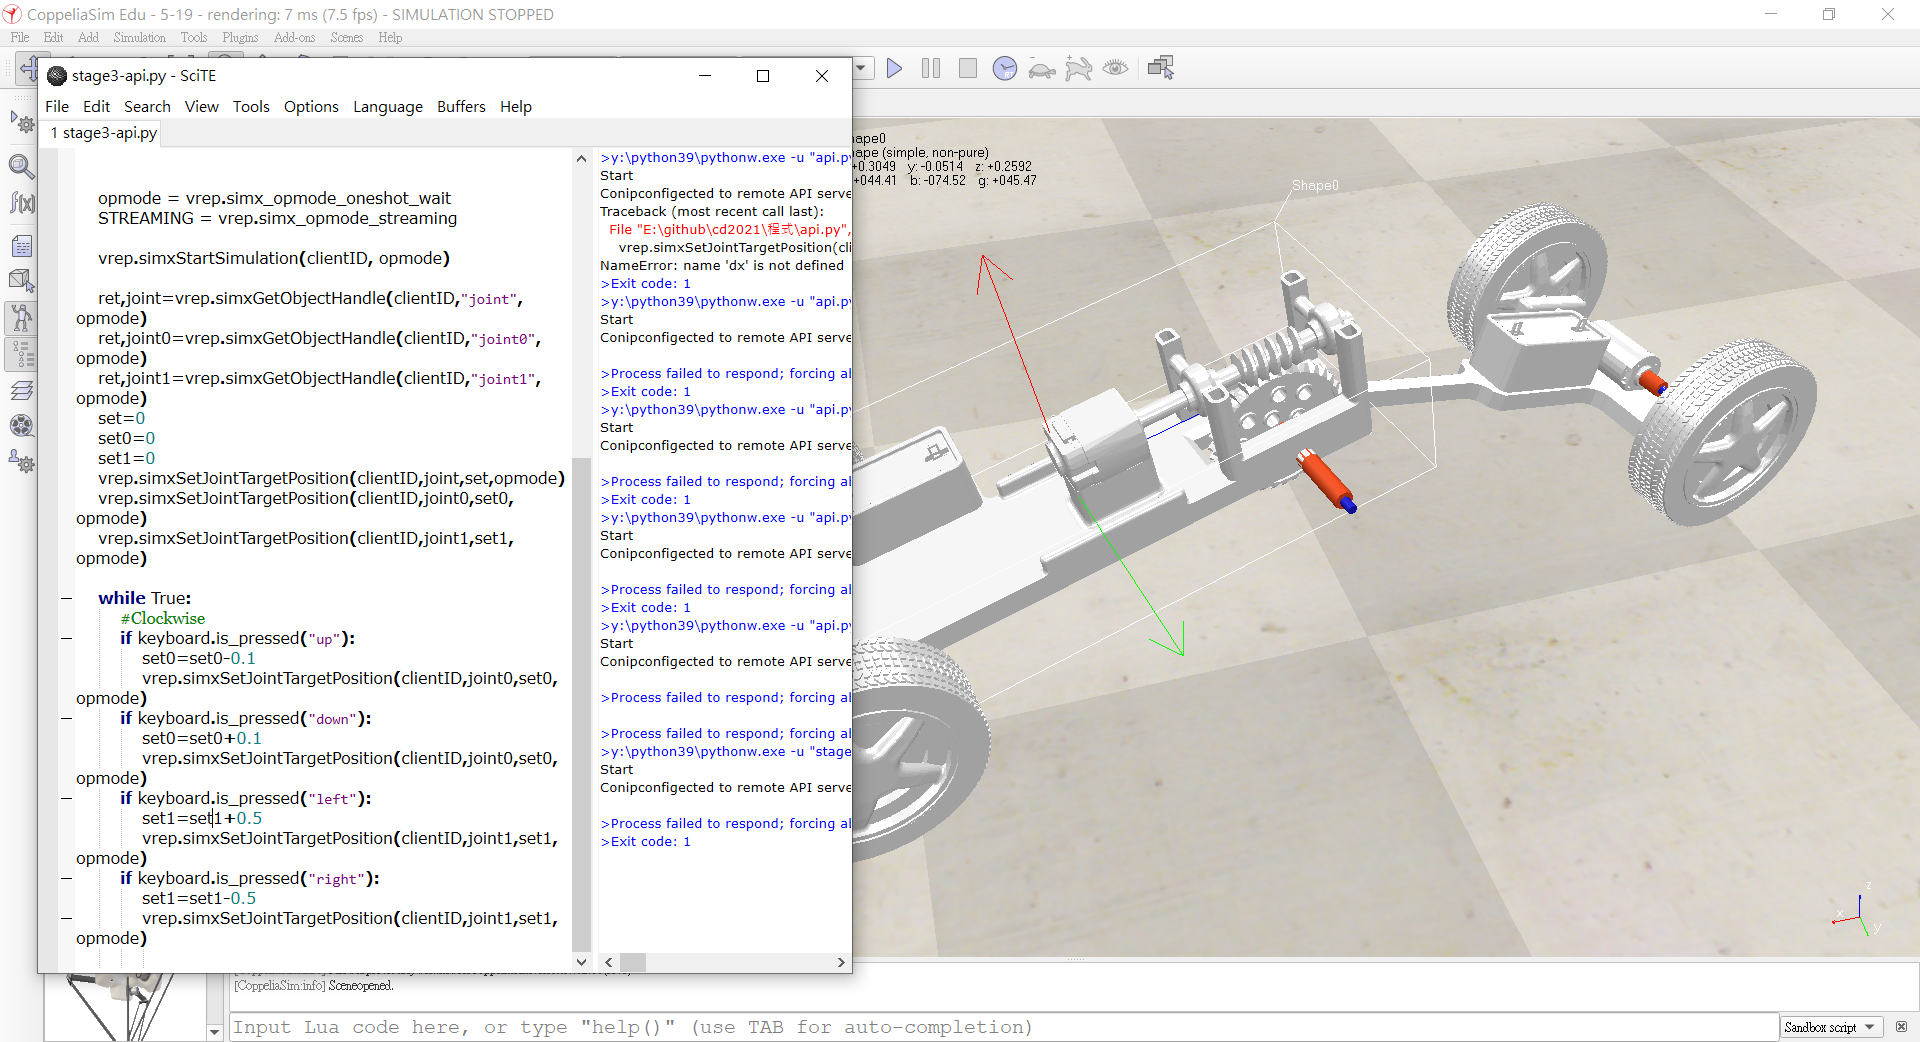1920x1042 pixels.
Task: Click the editor scroll up arrow
Action: tap(581, 158)
